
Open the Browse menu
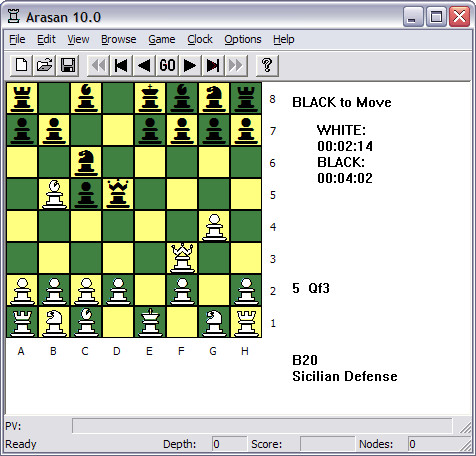(x=119, y=39)
